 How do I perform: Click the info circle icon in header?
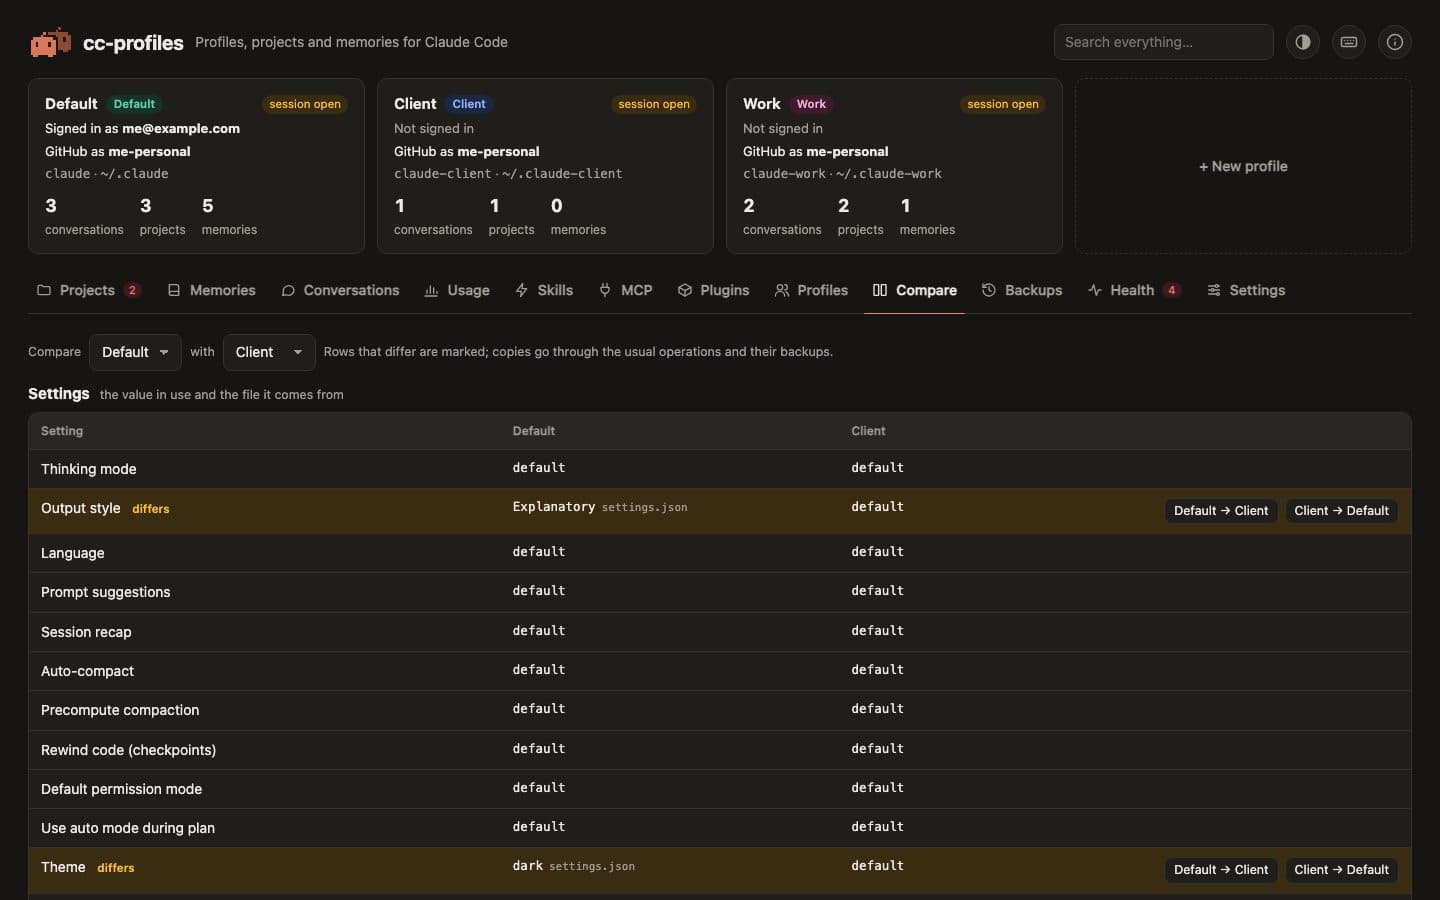(1395, 42)
